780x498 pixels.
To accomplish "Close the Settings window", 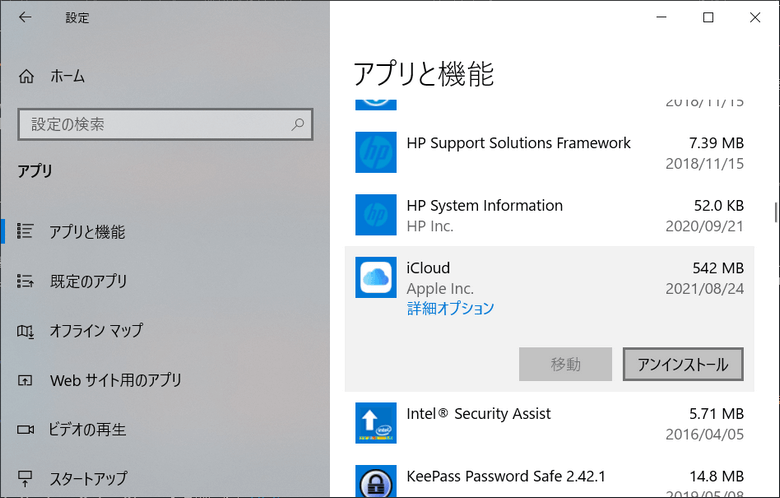I will coord(755,17).
